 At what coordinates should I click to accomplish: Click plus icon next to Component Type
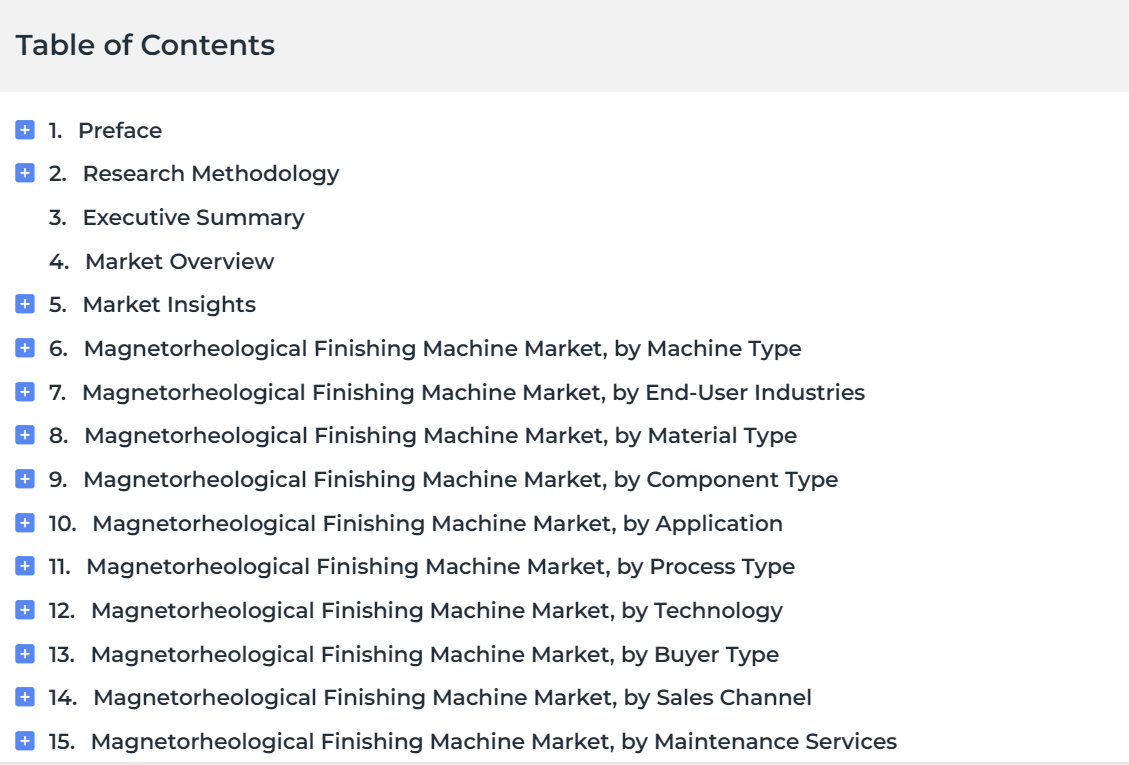tap(24, 479)
